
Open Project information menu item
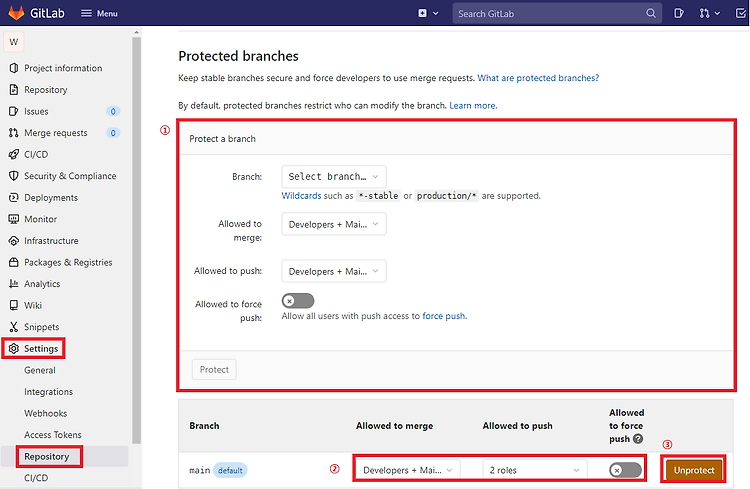tap(63, 68)
